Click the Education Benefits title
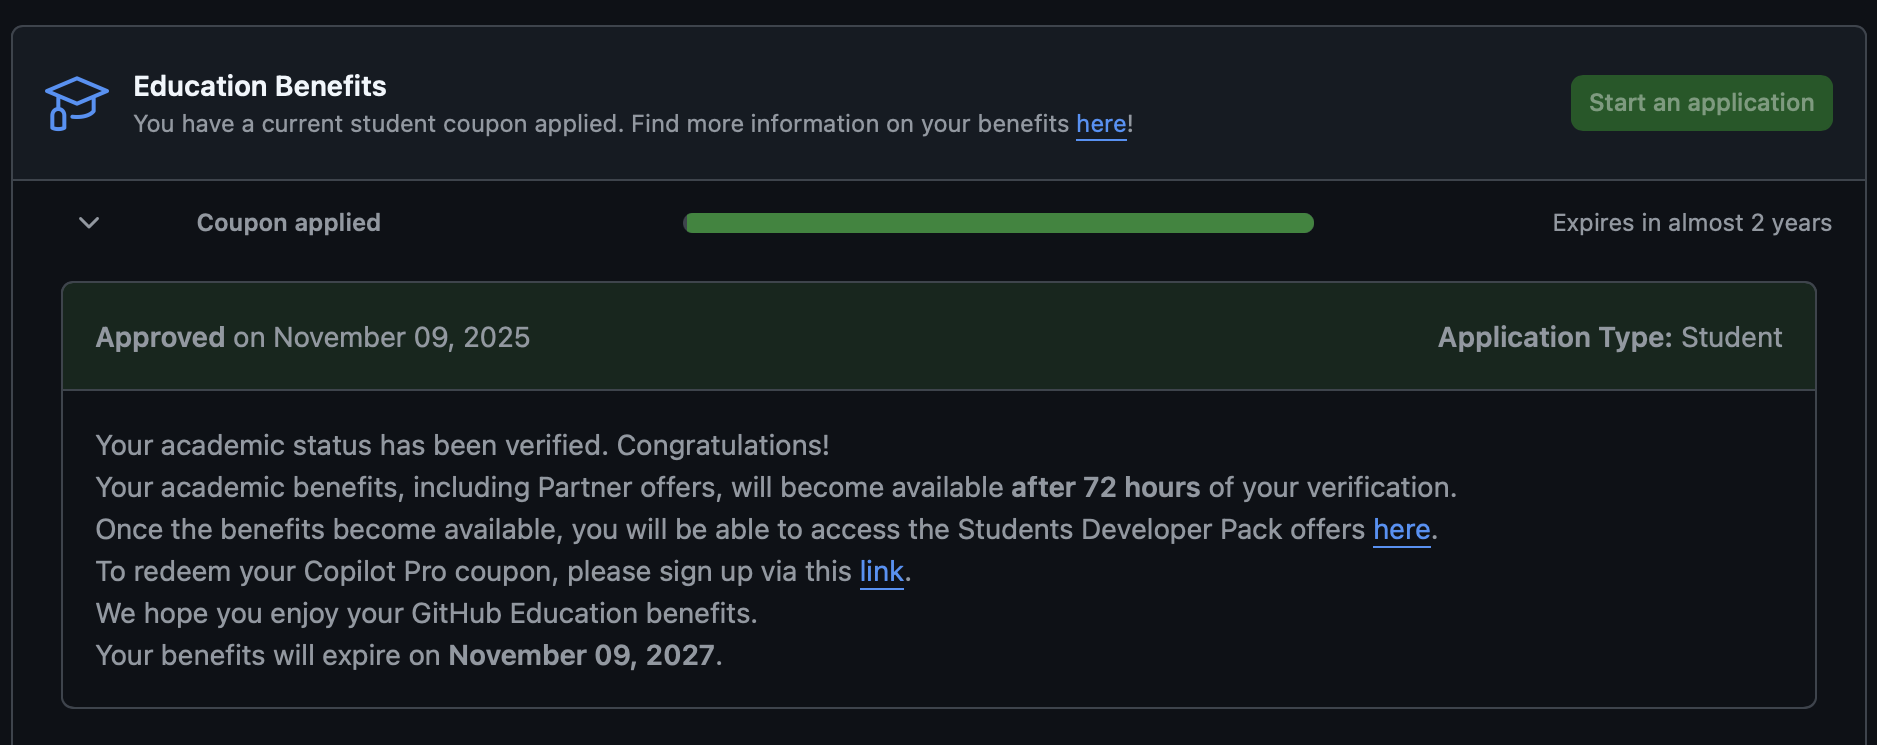The height and width of the screenshot is (745, 1877). click(x=259, y=86)
